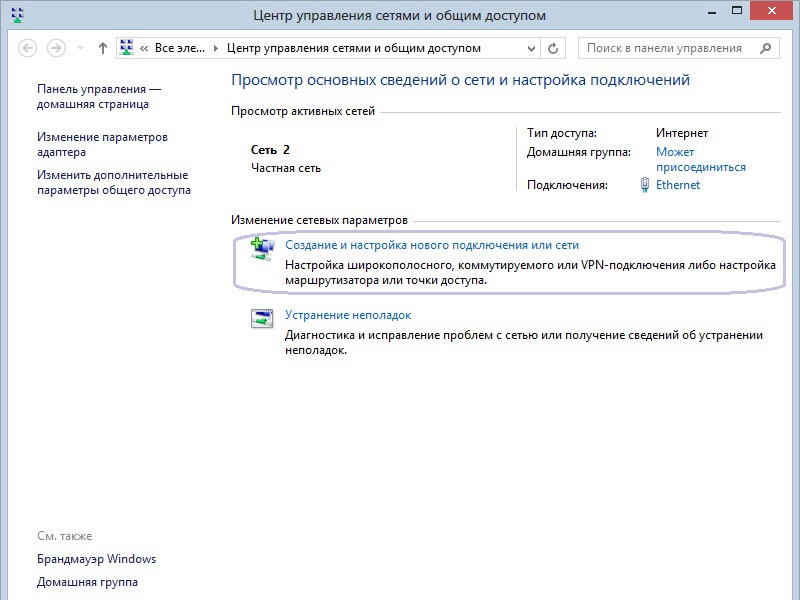Screen dimensions: 800x600
Task: Show hidden breadcrumb items via the double chevron
Action: click(x=144, y=48)
